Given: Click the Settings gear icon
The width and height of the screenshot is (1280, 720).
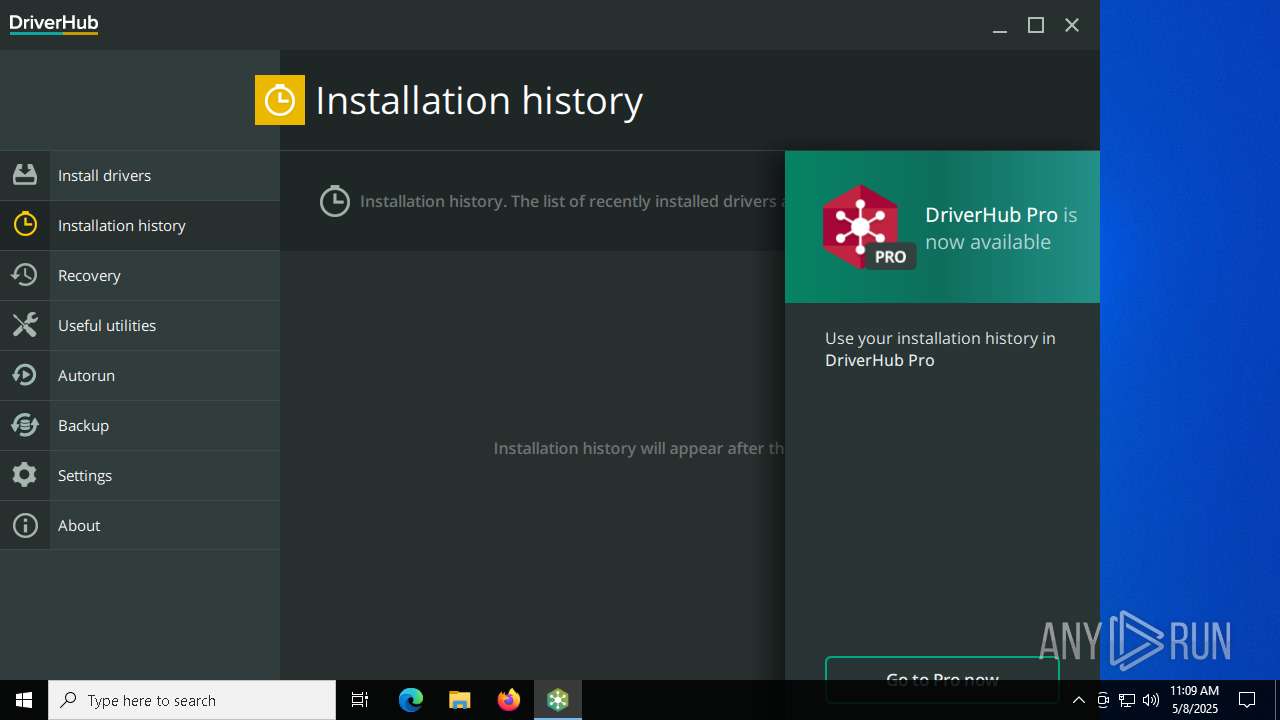Looking at the screenshot, I should click(x=25, y=475).
